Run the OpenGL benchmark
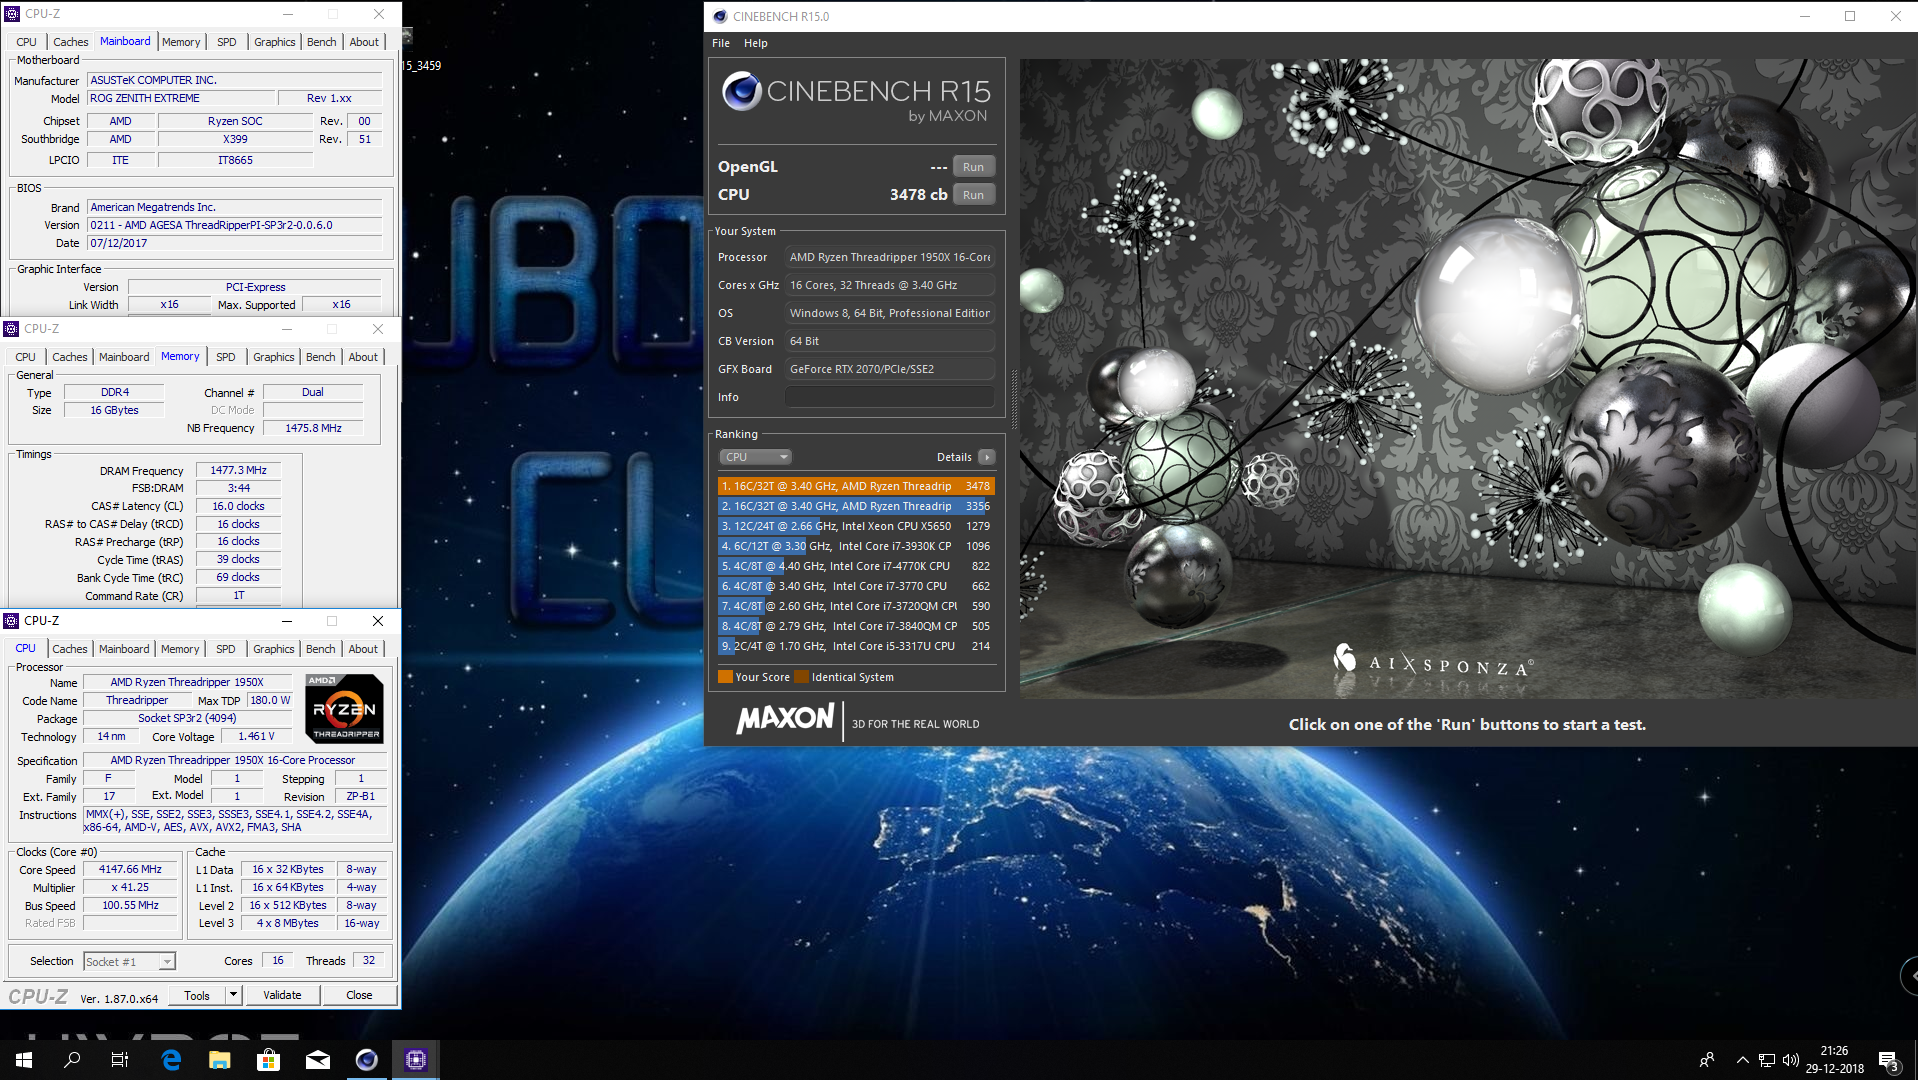This screenshot has height=1080, width=1918. click(x=973, y=167)
